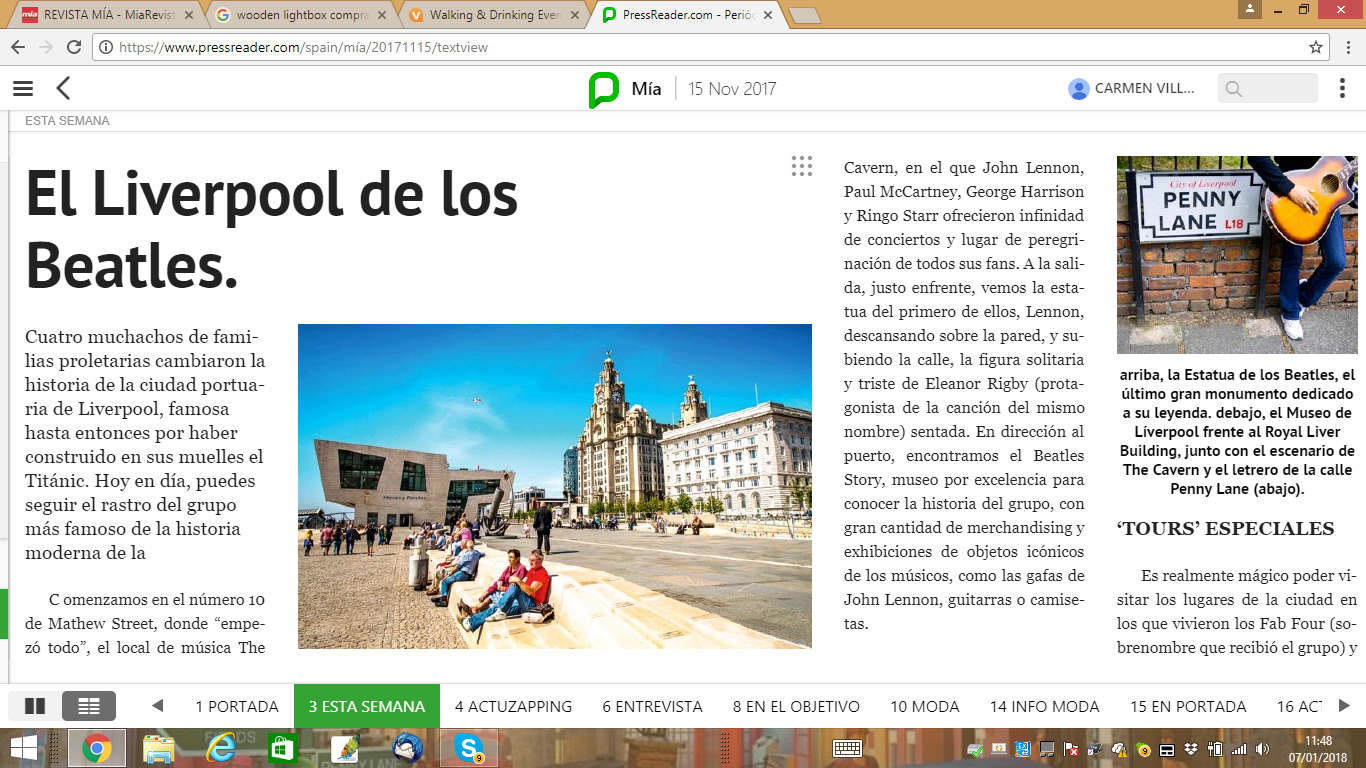Open Windows Store from the taskbar
This screenshot has height=768, width=1366.
click(x=282, y=748)
